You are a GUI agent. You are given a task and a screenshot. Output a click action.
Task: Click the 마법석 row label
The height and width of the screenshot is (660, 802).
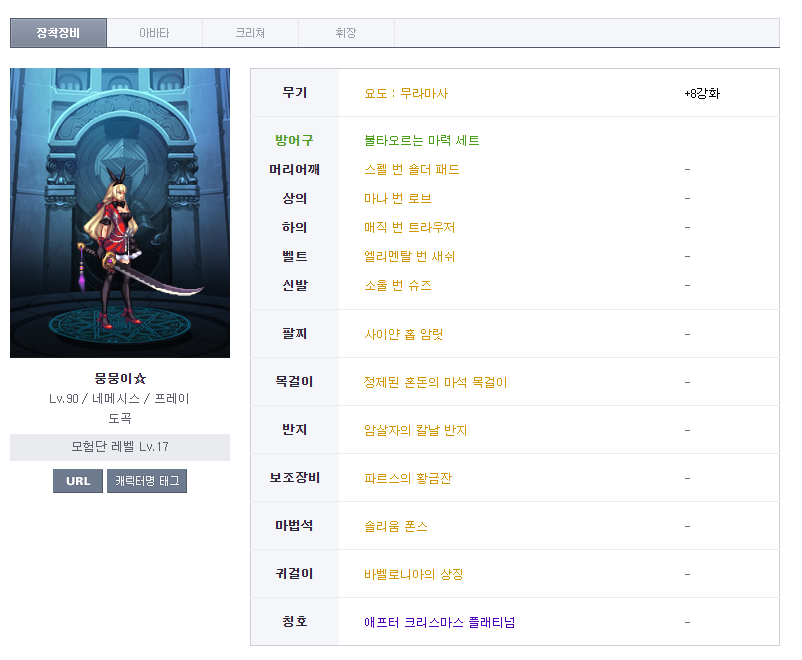click(x=294, y=526)
